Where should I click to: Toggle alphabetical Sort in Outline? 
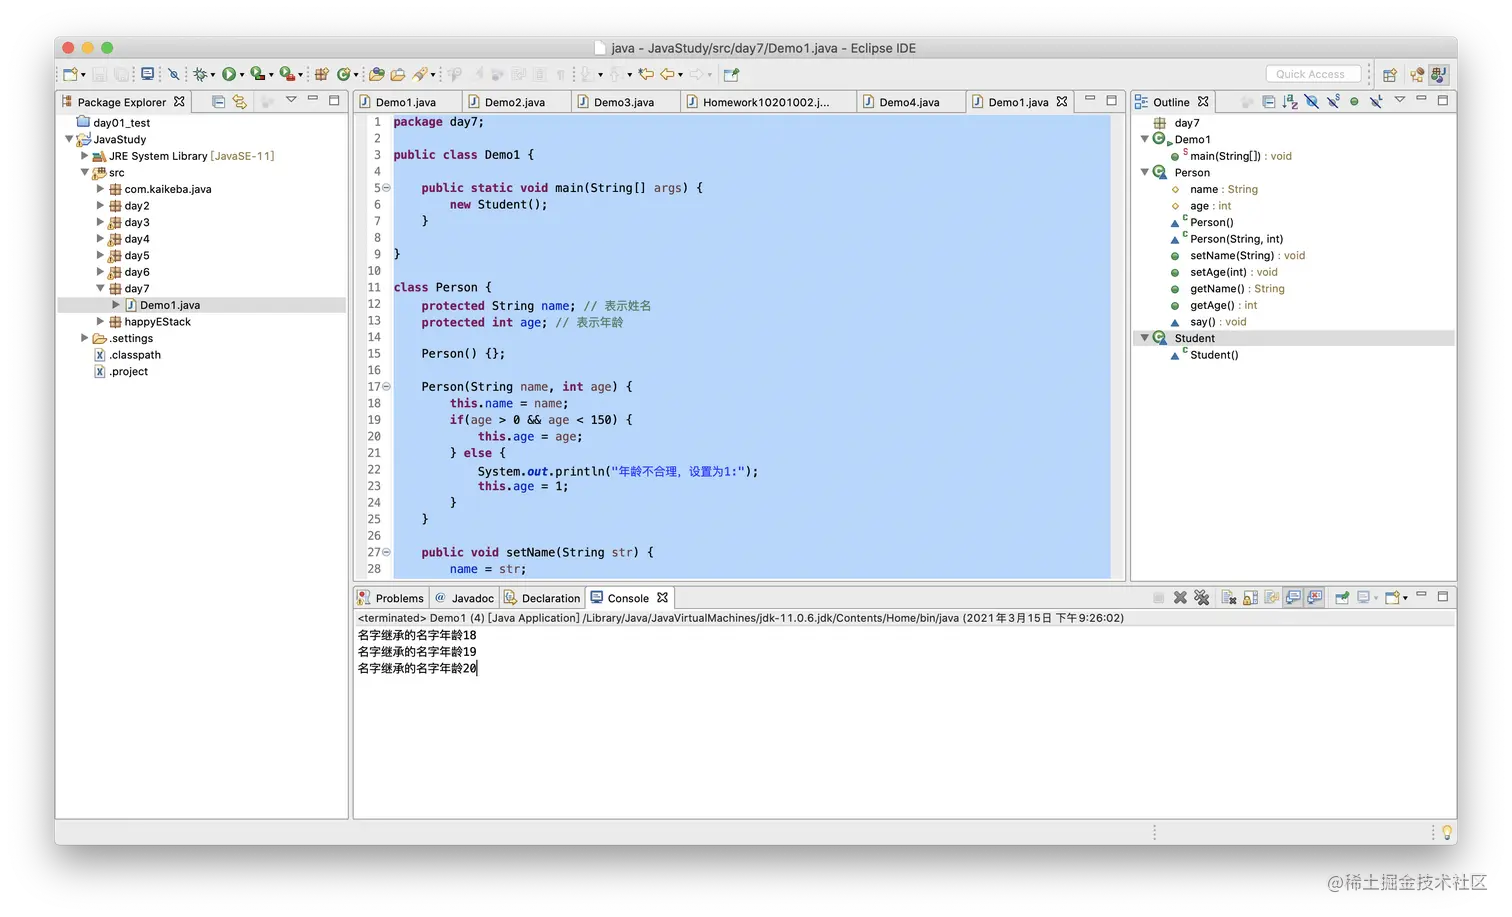tap(1290, 102)
